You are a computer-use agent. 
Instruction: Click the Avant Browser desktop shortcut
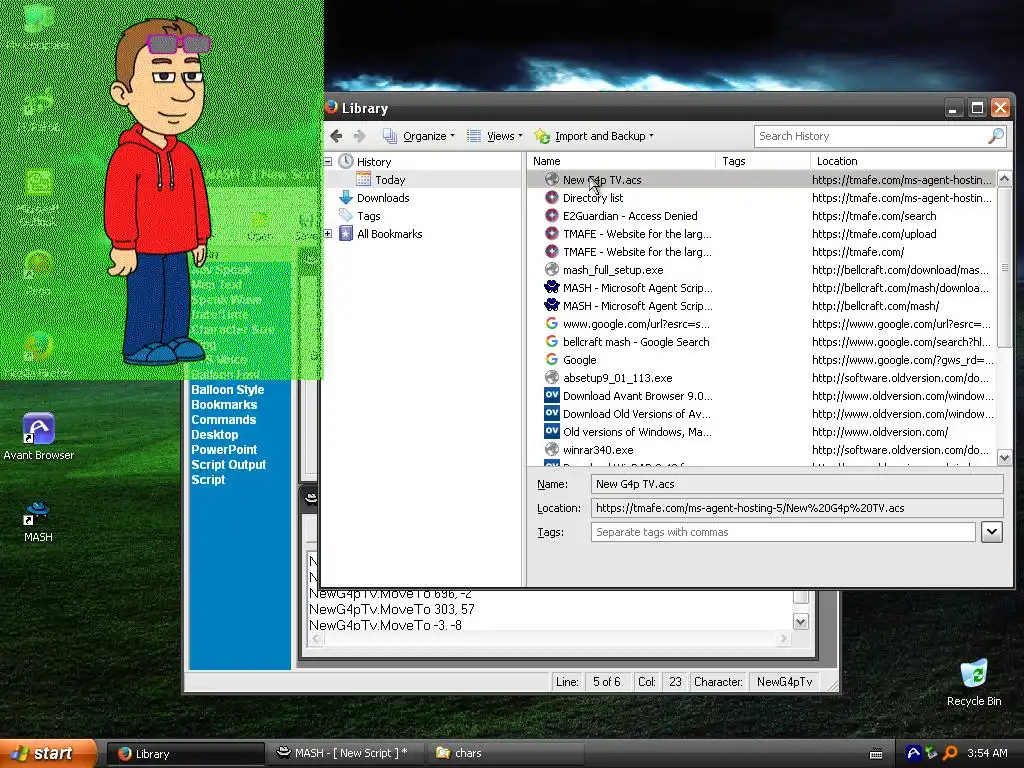pyautogui.click(x=39, y=437)
